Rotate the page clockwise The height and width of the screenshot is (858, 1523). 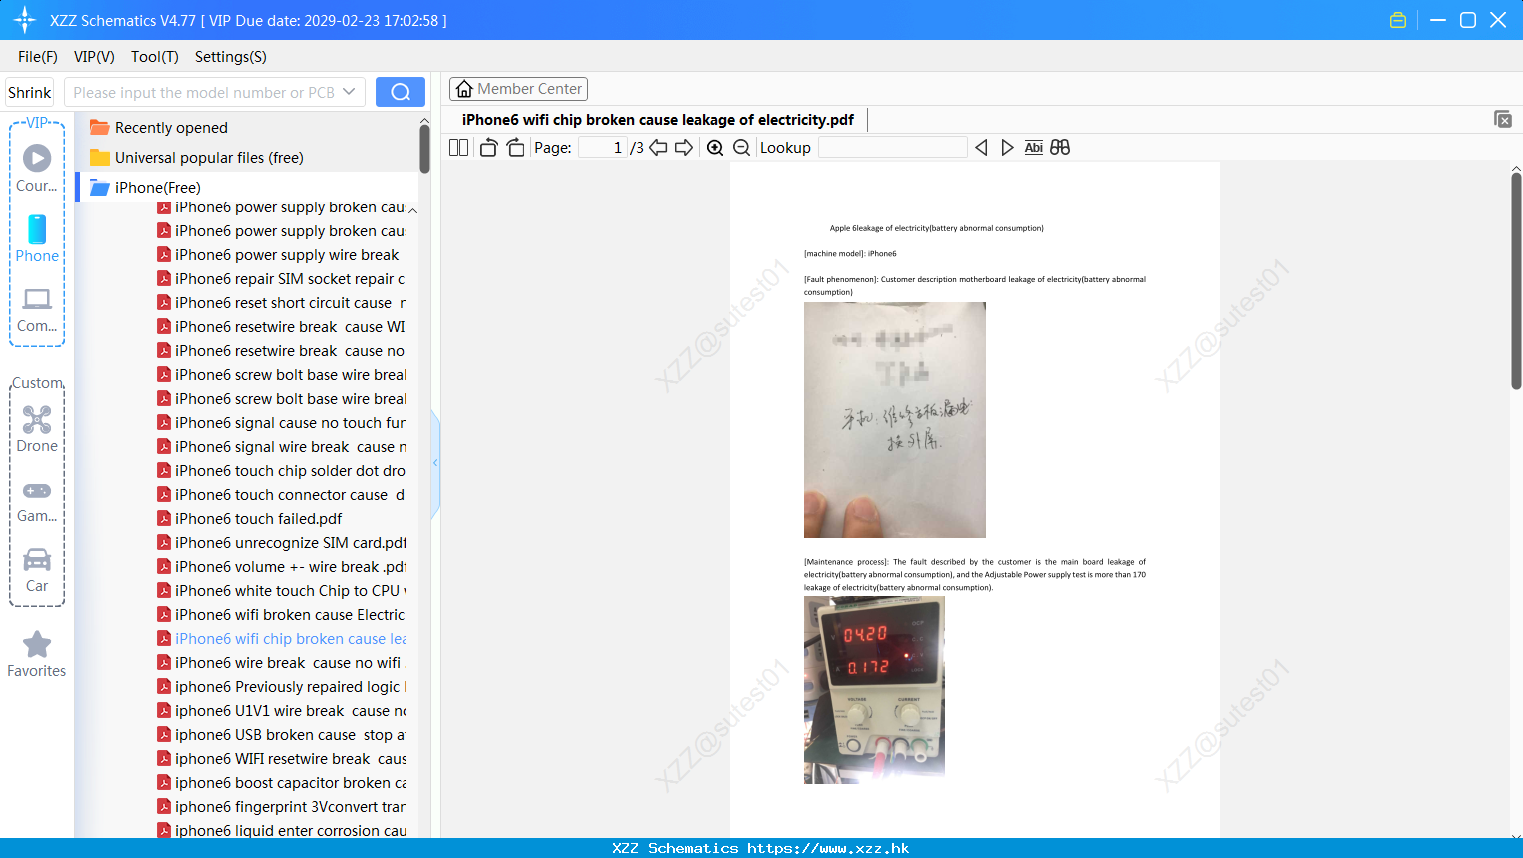pyautogui.click(x=515, y=148)
